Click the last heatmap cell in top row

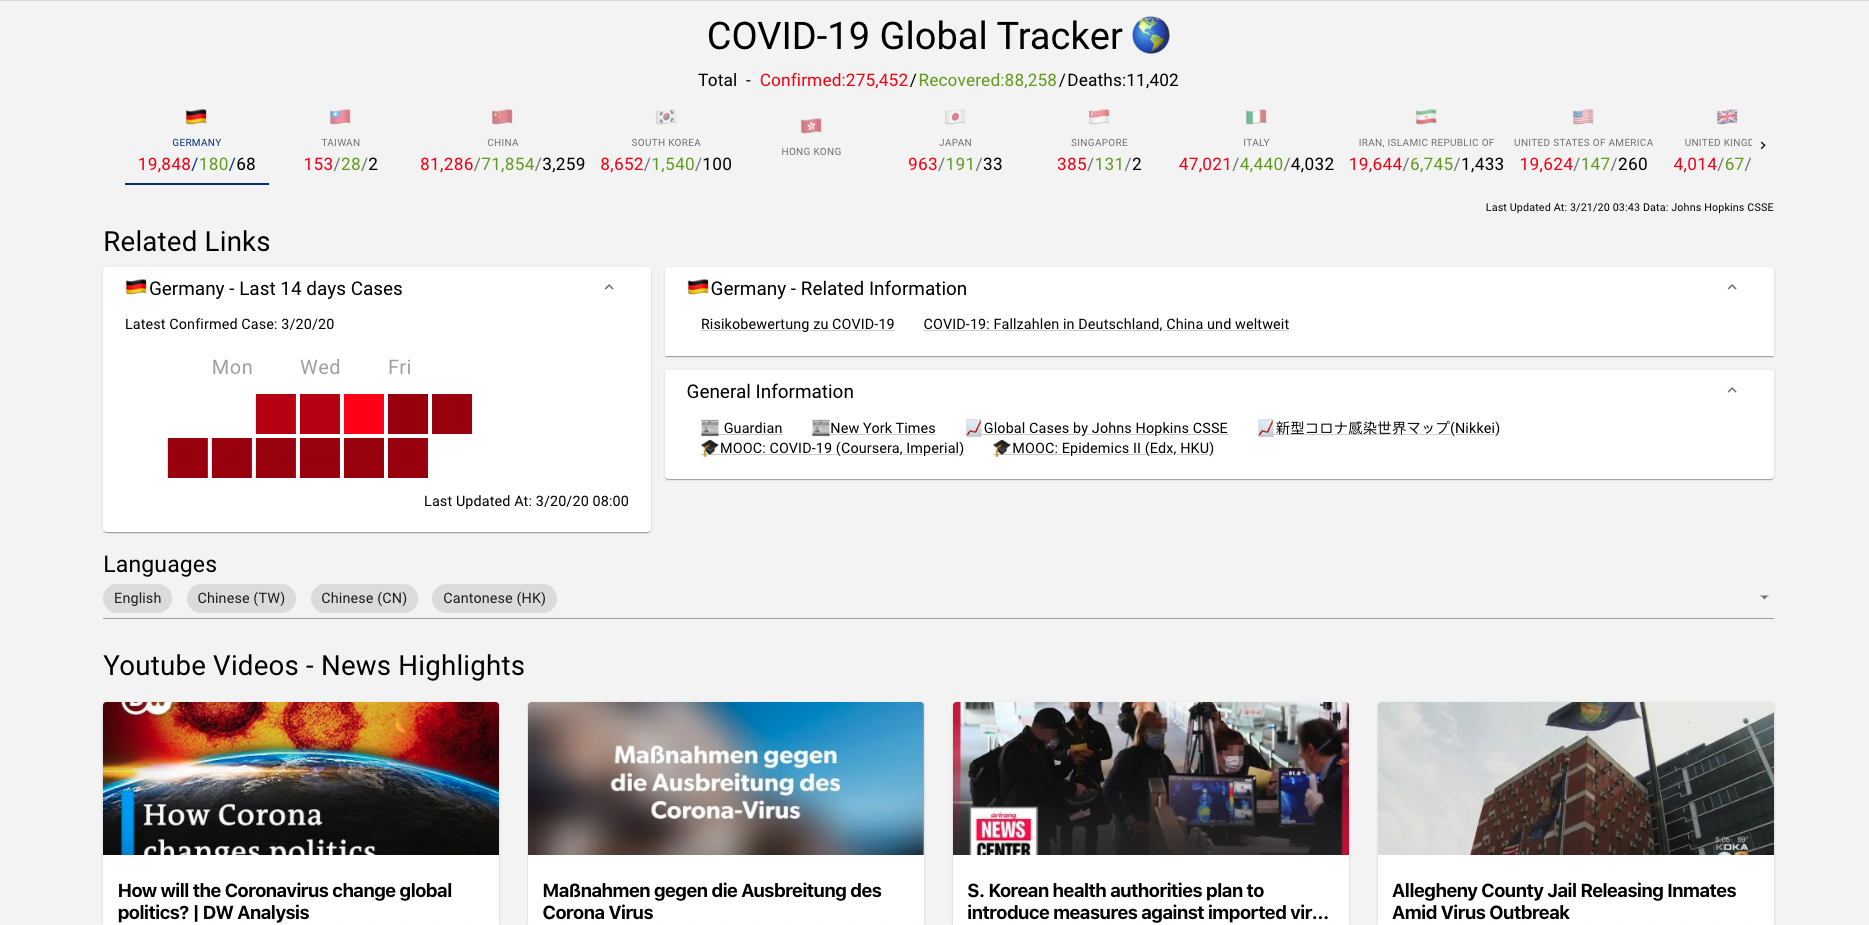point(452,414)
